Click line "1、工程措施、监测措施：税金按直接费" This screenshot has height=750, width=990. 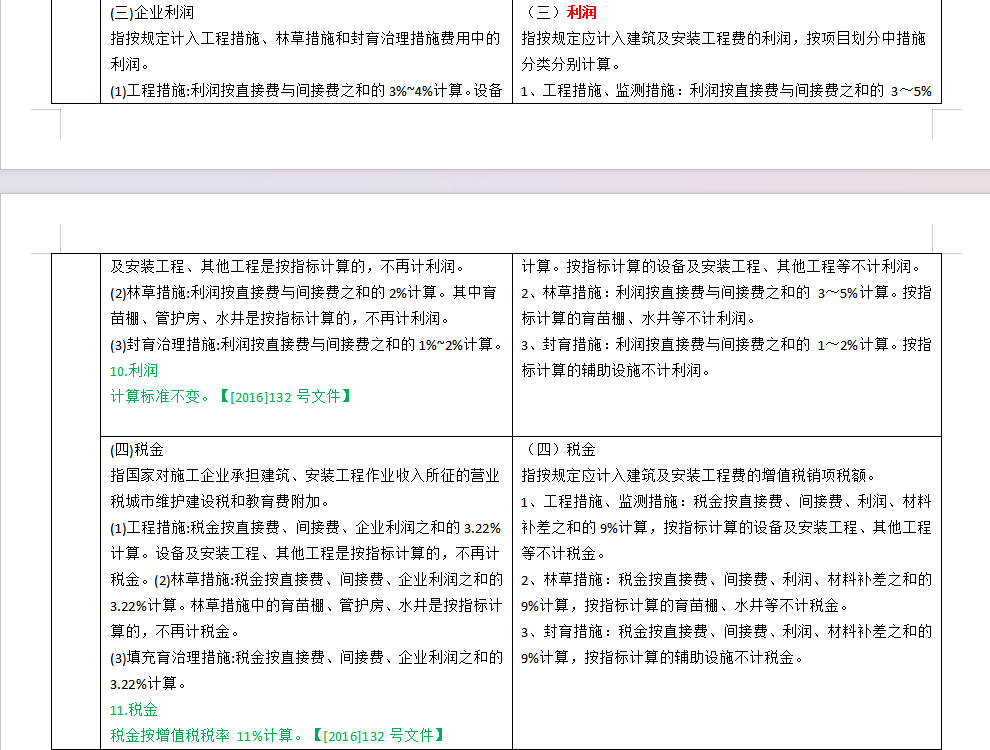coord(725,501)
